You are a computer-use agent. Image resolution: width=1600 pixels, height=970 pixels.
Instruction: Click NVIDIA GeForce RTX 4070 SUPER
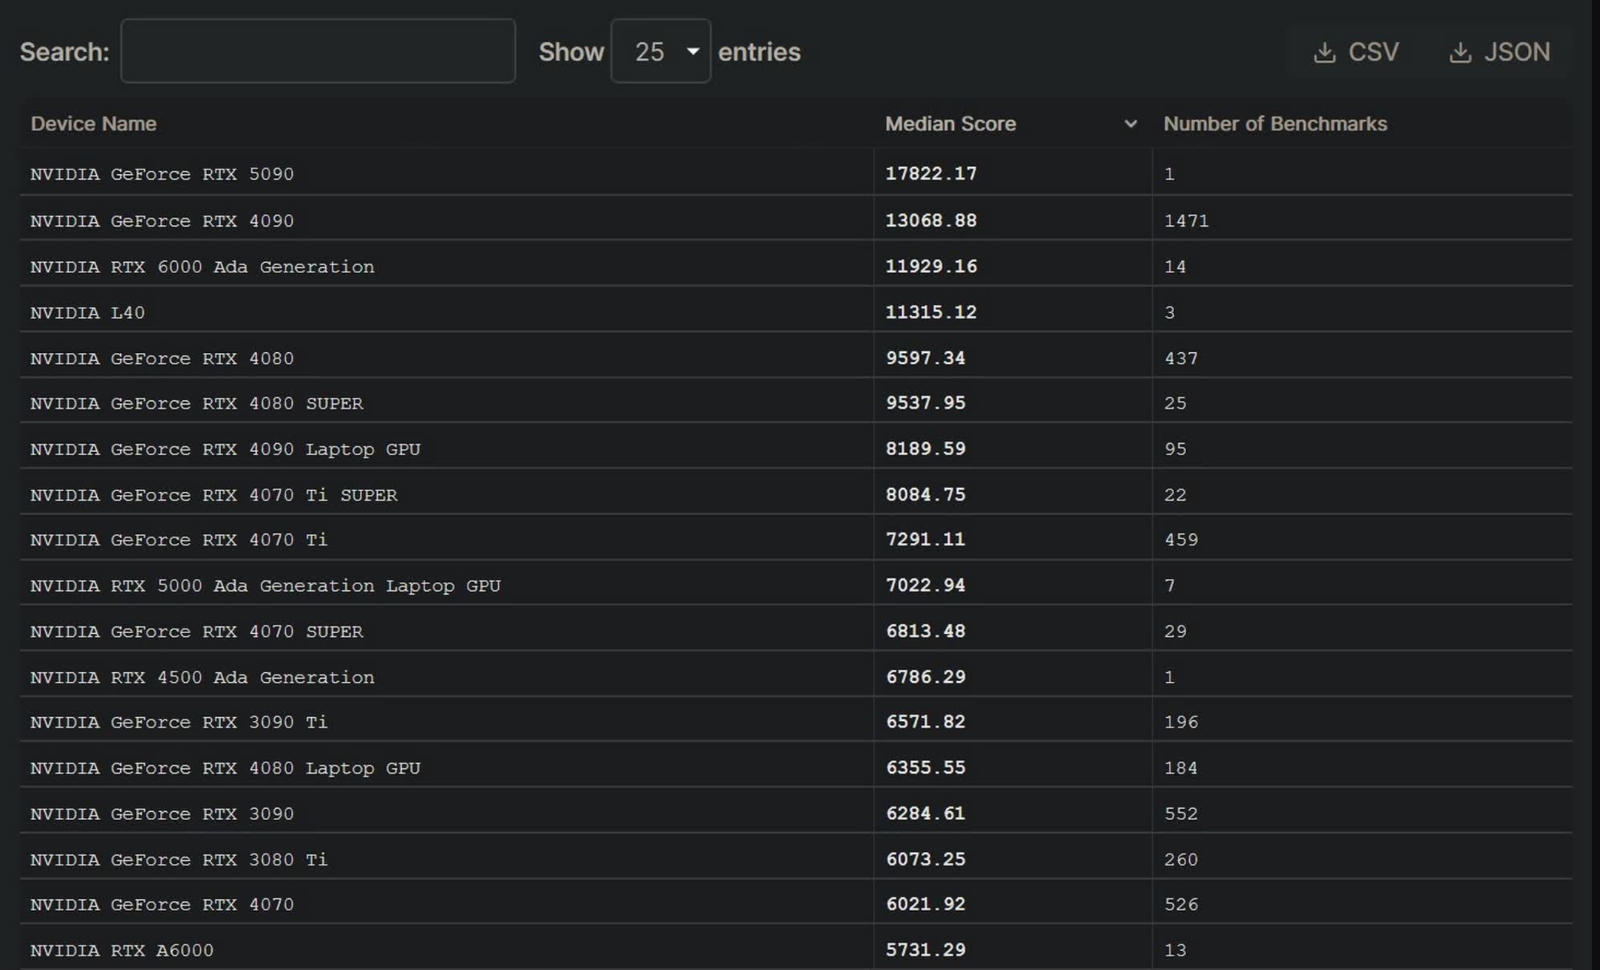click(x=197, y=632)
